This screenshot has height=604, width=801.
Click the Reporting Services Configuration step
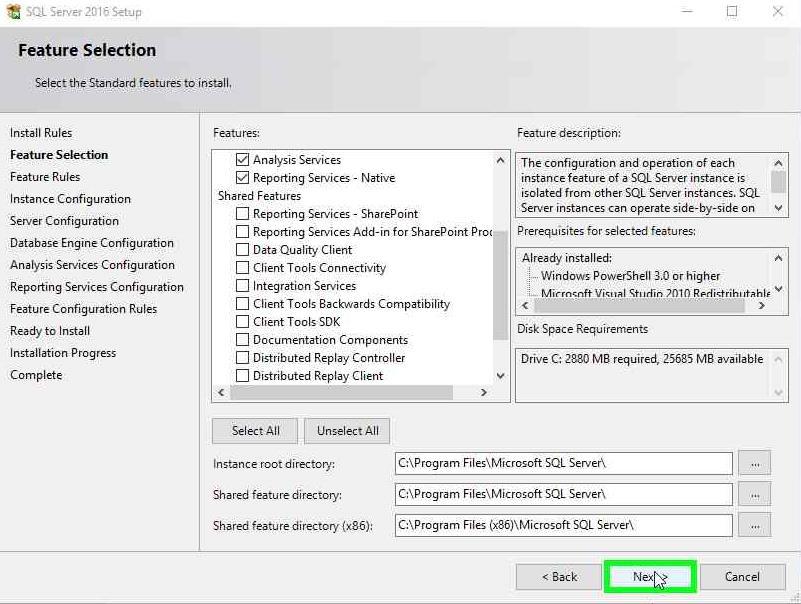coord(97,287)
